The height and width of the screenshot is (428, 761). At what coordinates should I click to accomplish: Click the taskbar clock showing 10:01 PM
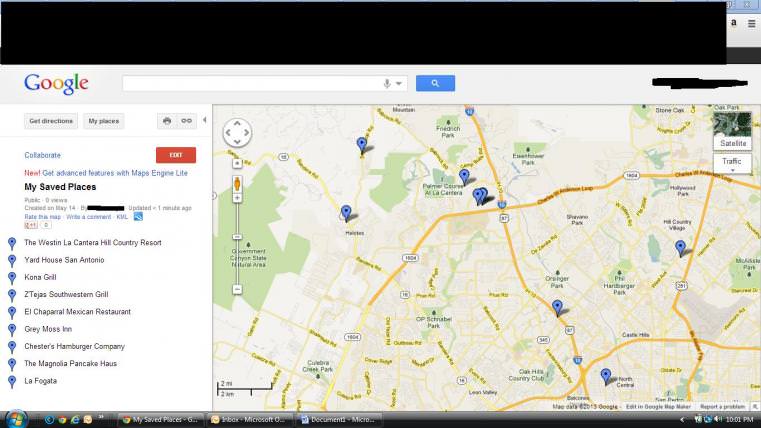tap(739, 420)
